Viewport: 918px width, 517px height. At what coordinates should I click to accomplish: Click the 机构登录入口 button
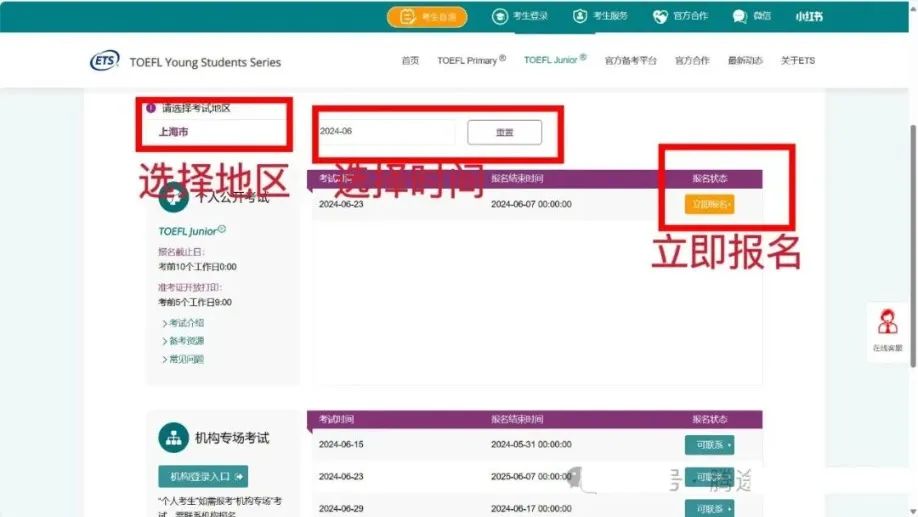pyautogui.click(x=203, y=477)
